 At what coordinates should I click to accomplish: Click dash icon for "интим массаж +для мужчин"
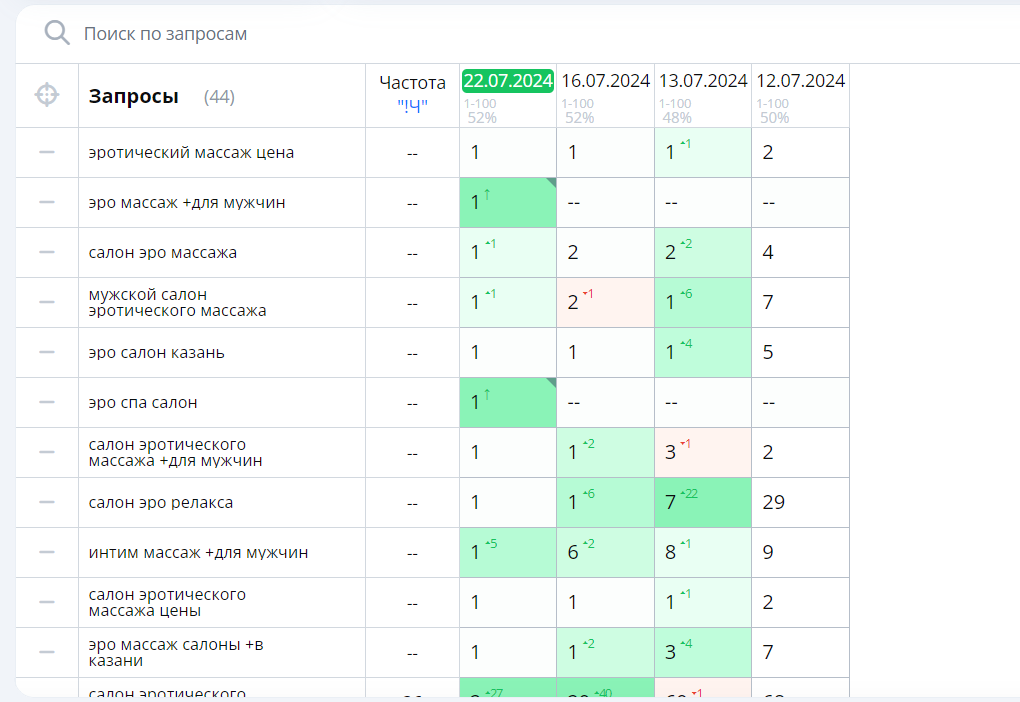pyautogui.click(x=47, y=552)
